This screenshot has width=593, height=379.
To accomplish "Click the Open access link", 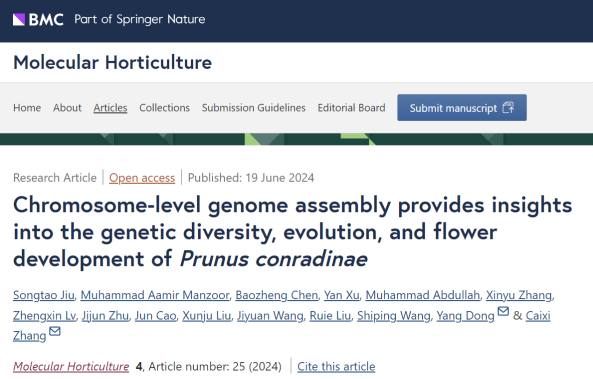I will pyautogui.click(x=142, y=178).
